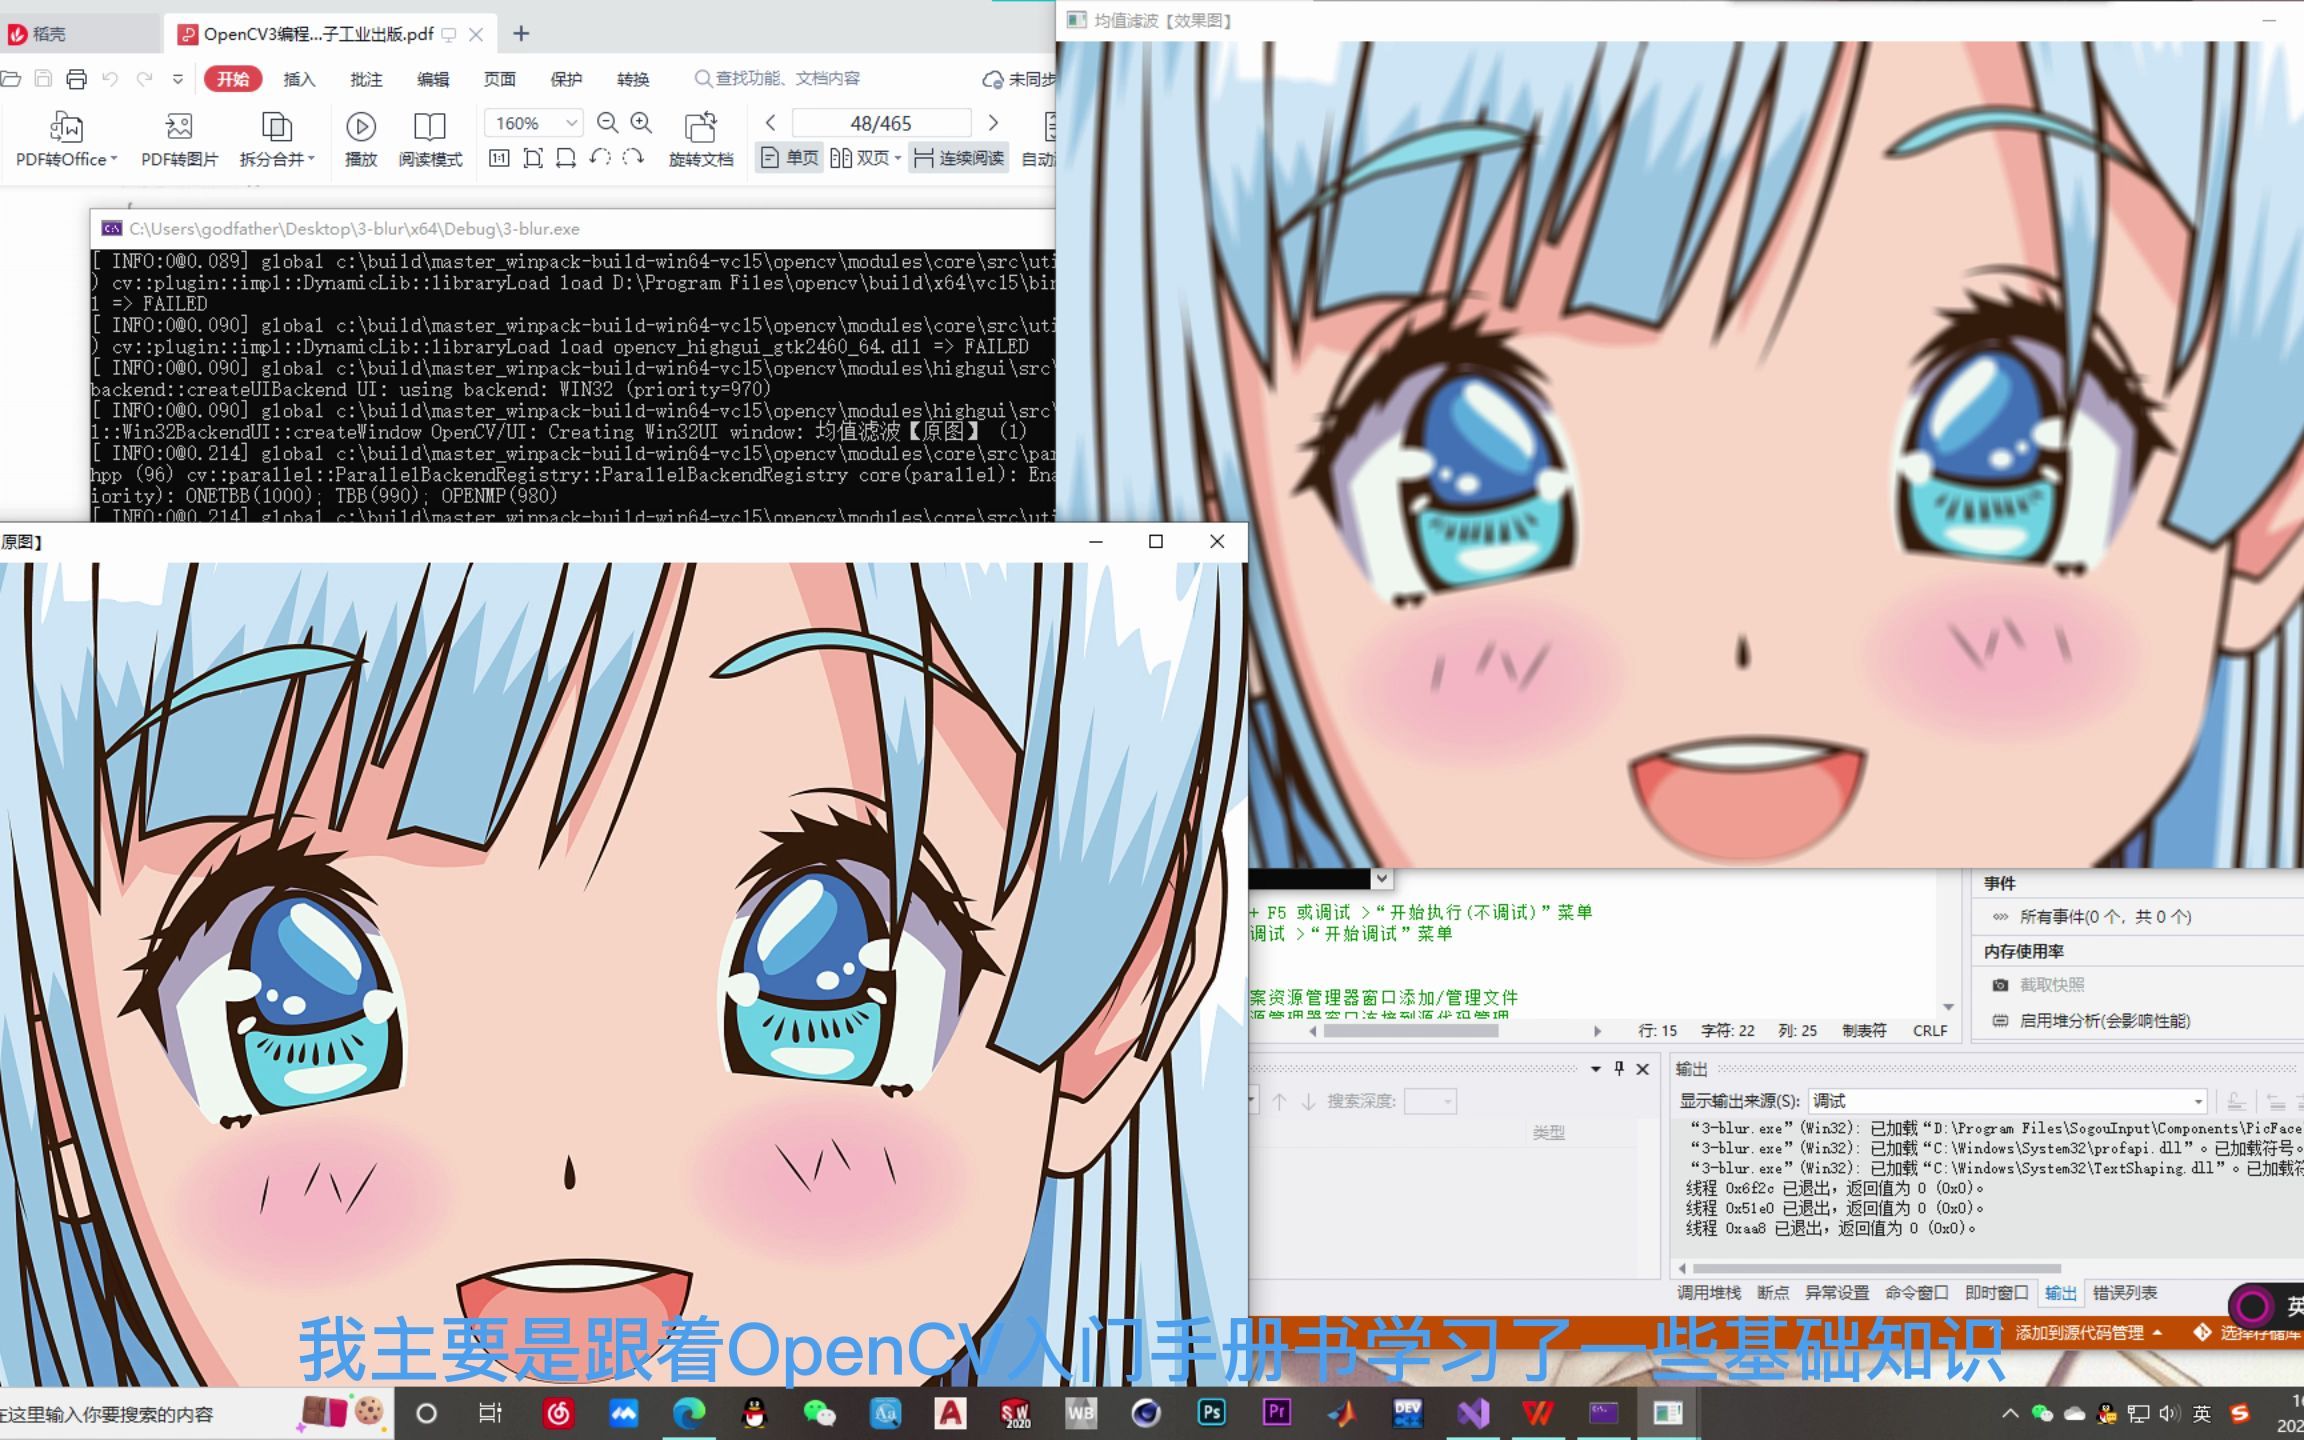Viewport: 2304px width, 1440px height.
Task: Click 截取快照 camera snapshot icon
Action: click(1999, 985)
